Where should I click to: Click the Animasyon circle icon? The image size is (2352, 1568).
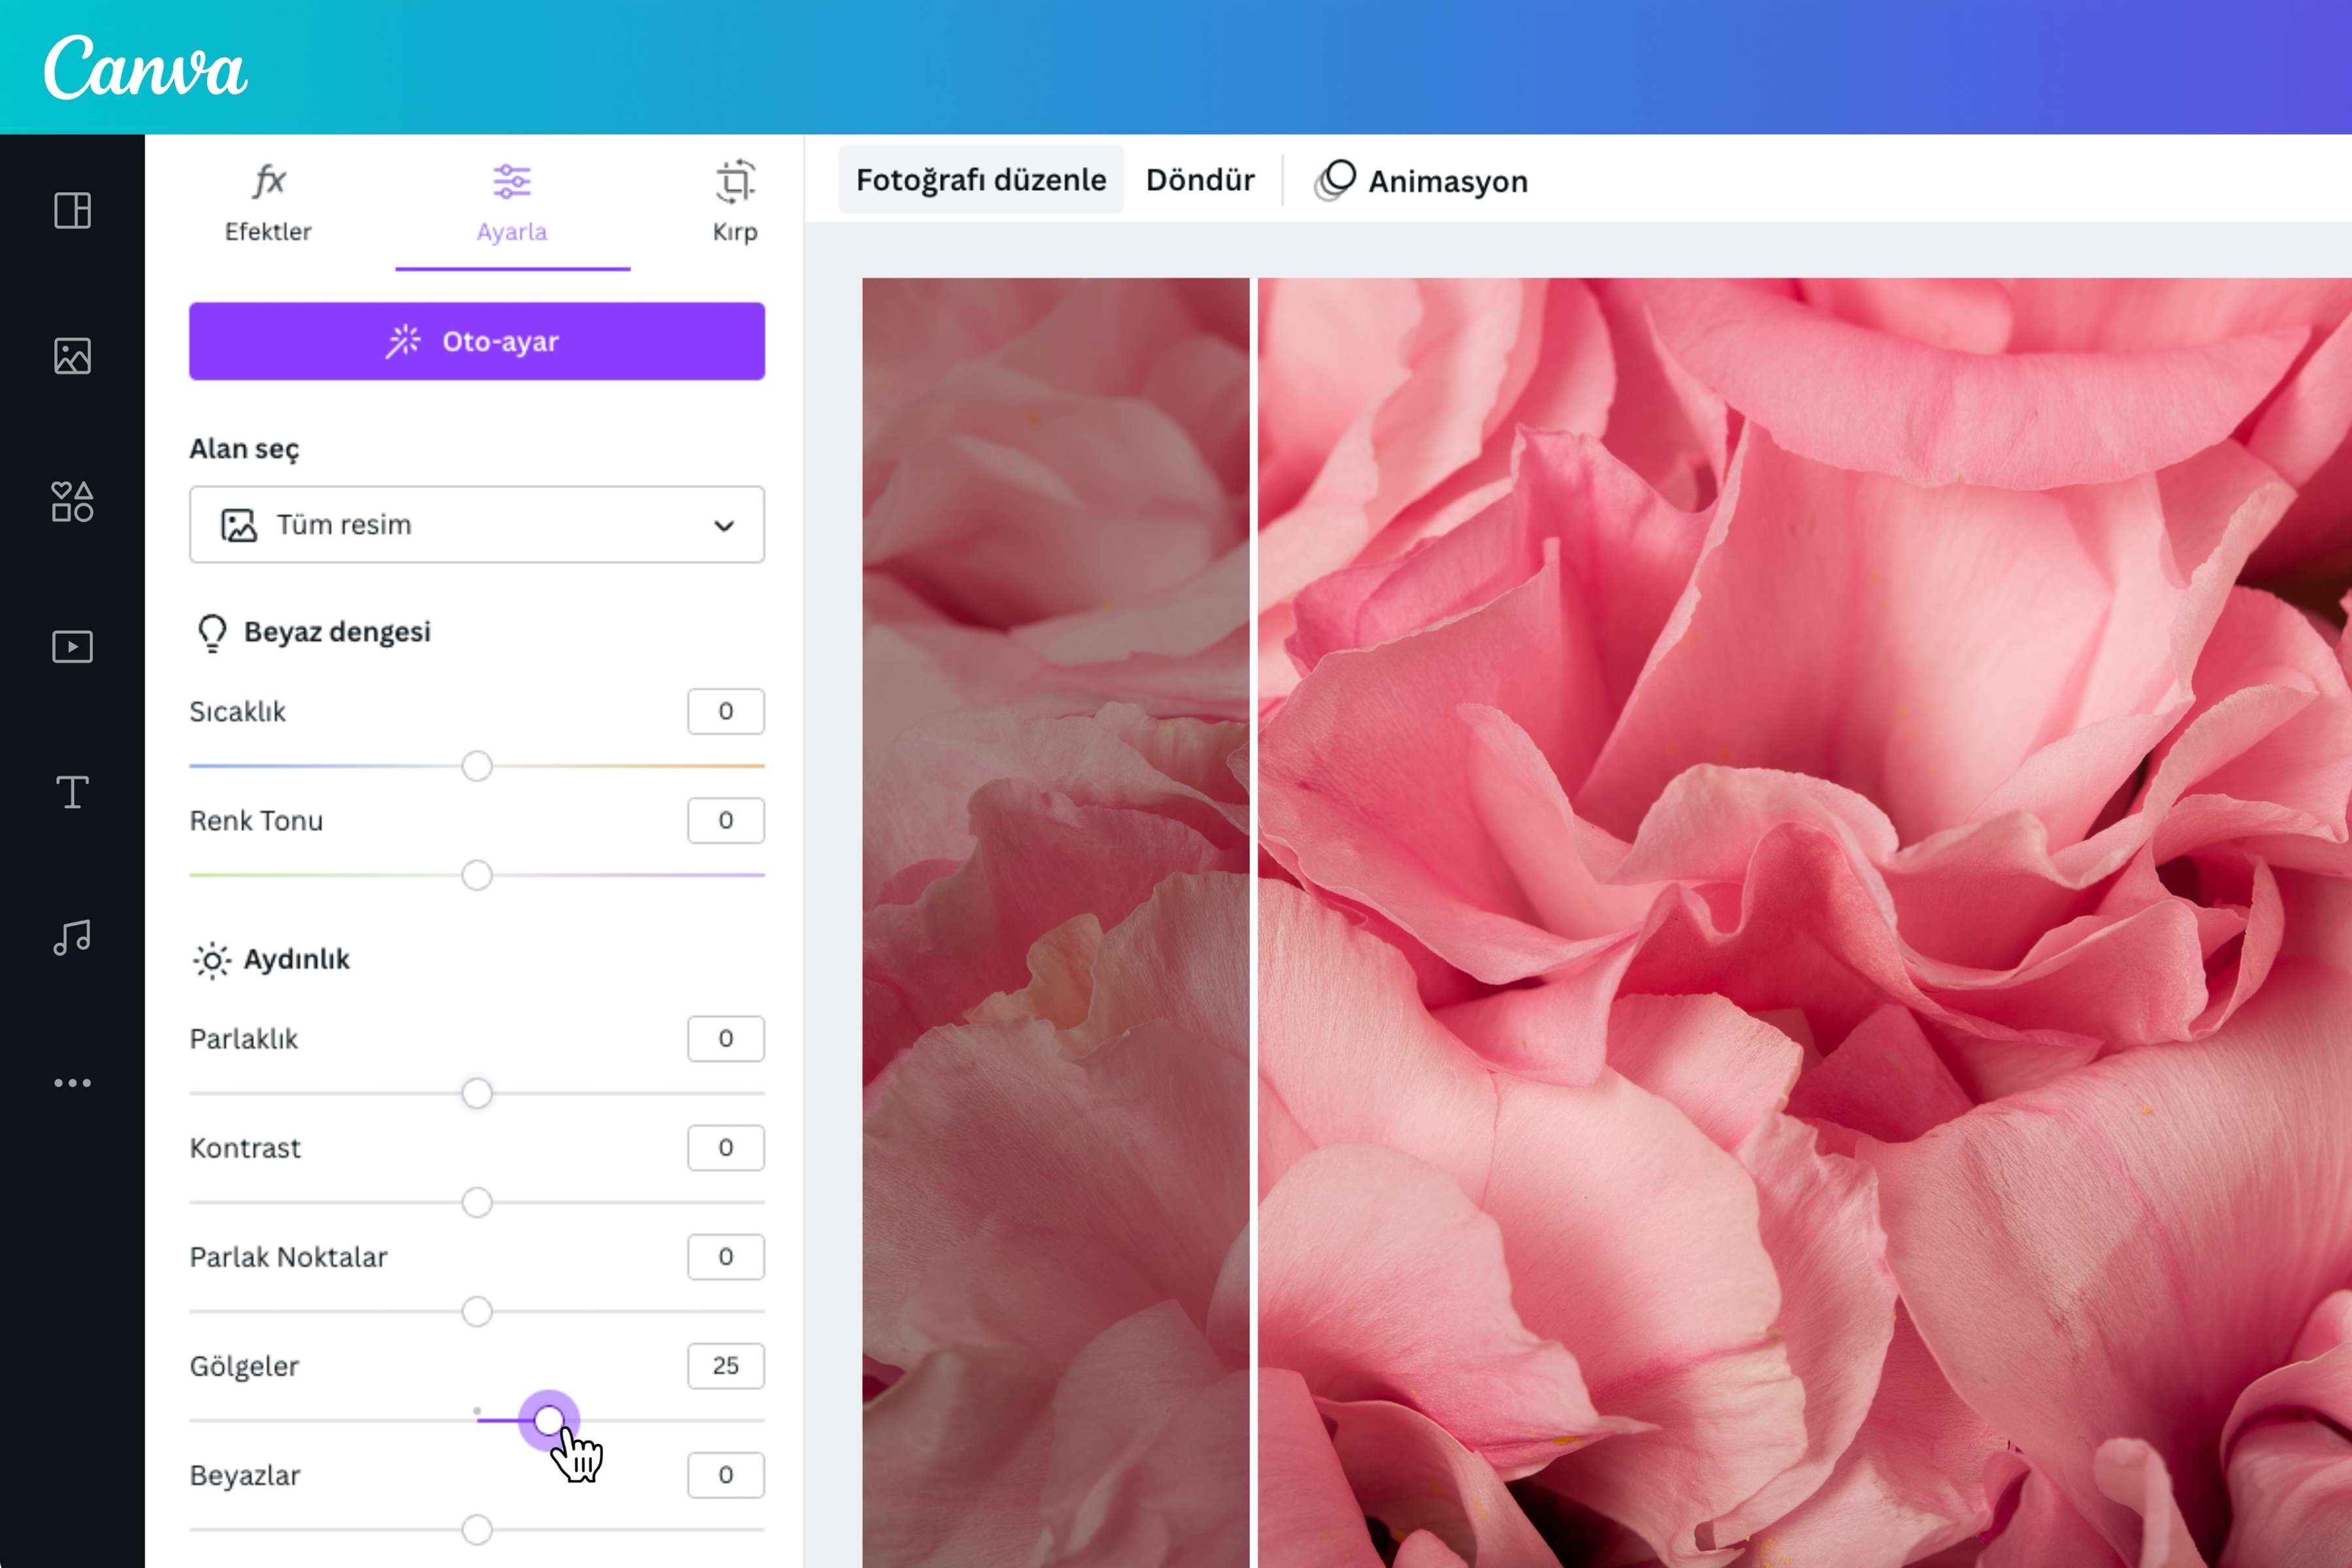click(1334, 181)
